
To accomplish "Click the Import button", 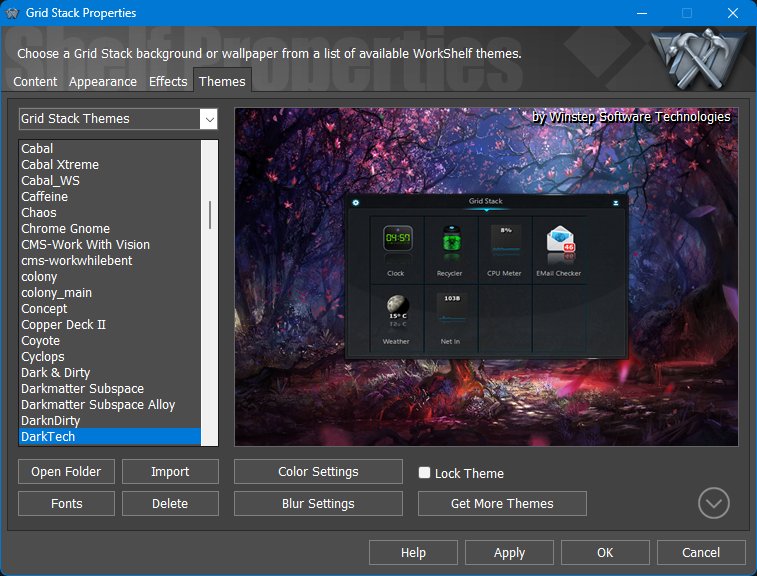I will 170,471.
